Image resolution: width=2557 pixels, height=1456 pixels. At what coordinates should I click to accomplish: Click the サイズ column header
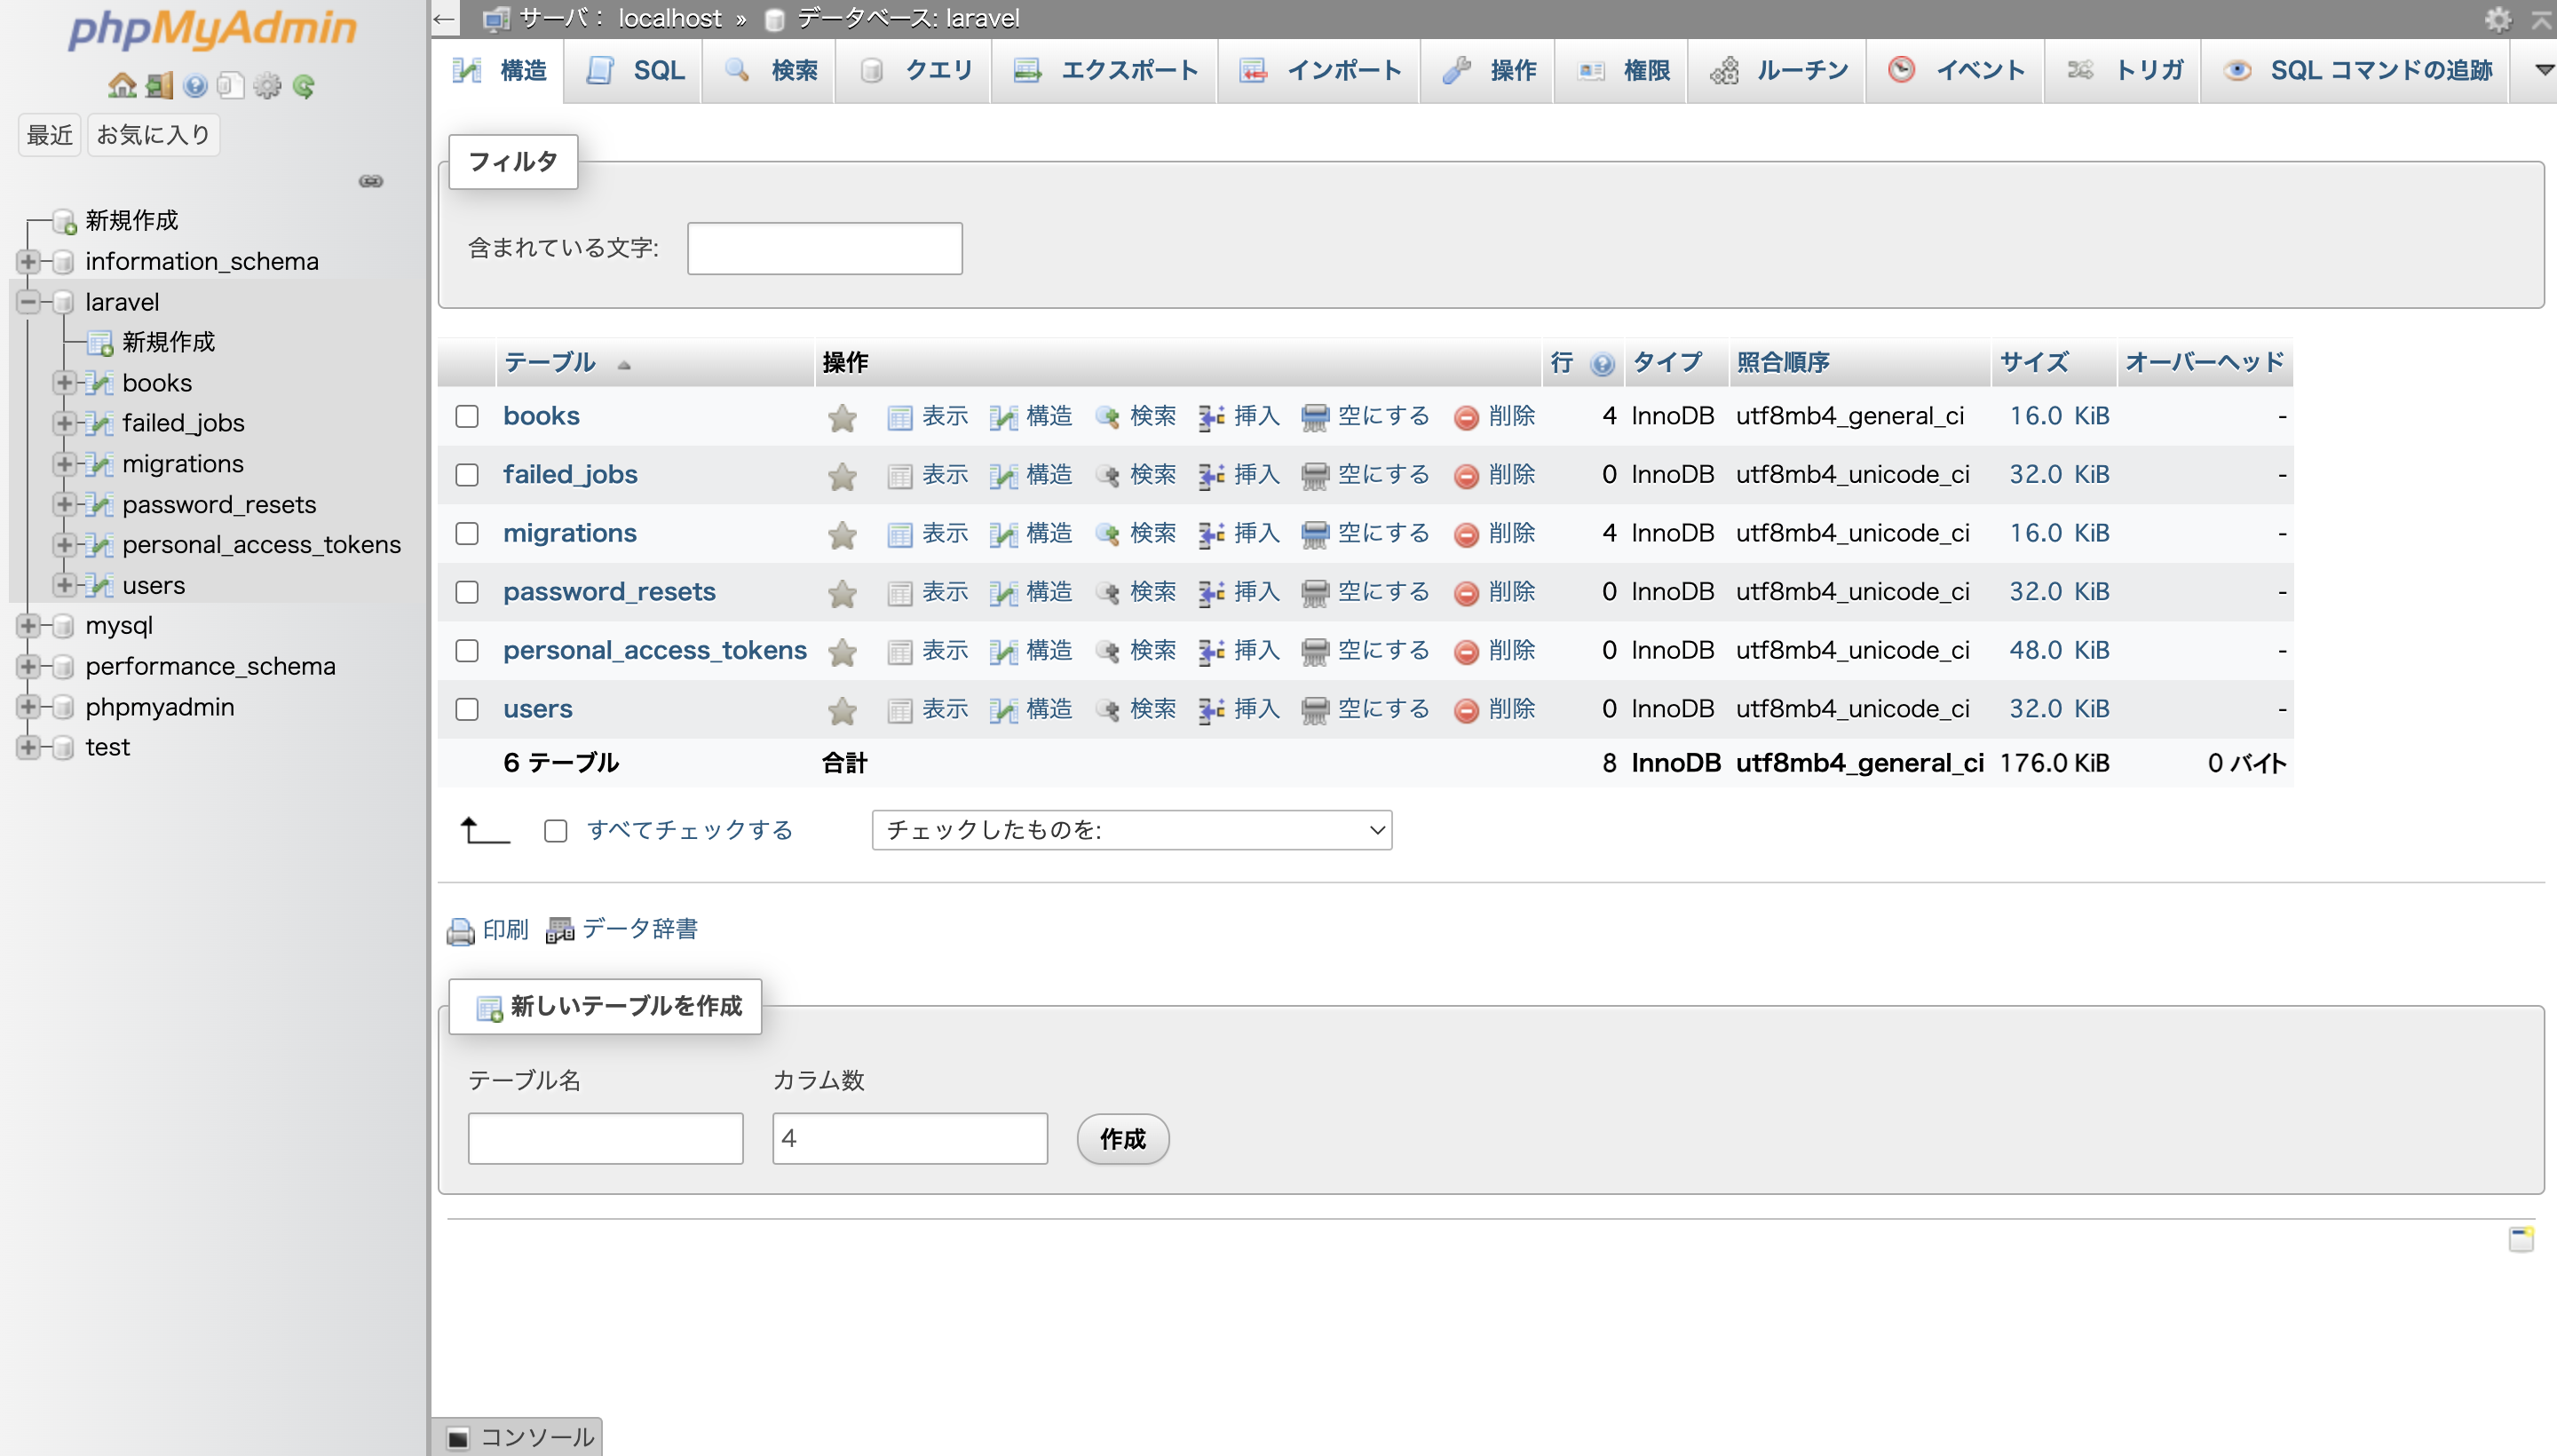click(2034, 362)
